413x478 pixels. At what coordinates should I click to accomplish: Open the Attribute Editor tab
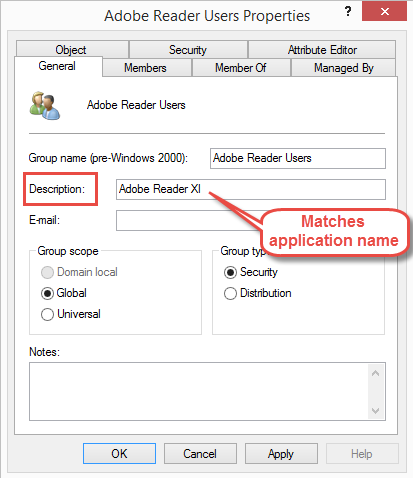click(x=322, y=50)
